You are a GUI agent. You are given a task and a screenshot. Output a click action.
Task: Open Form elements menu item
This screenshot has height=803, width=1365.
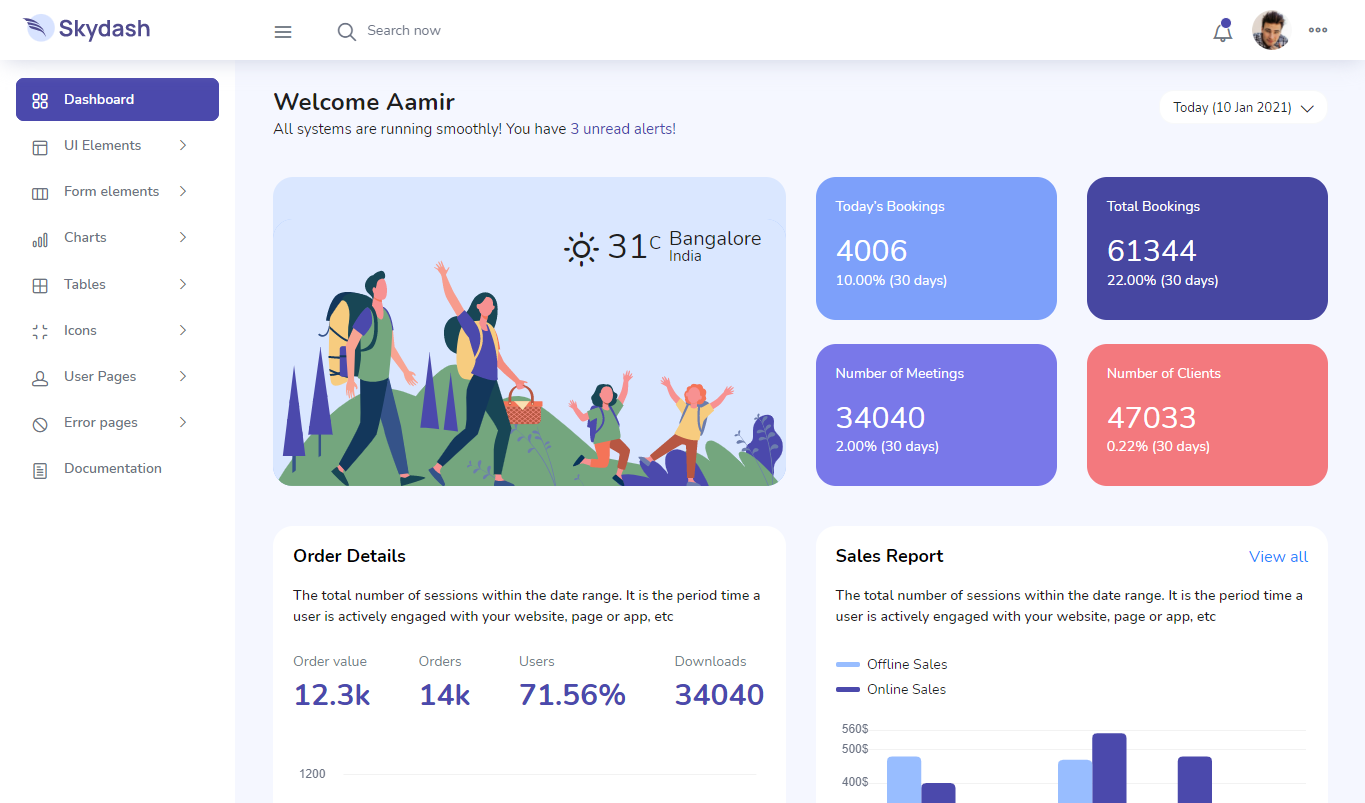pyautogui.click(x=117, y=191)
